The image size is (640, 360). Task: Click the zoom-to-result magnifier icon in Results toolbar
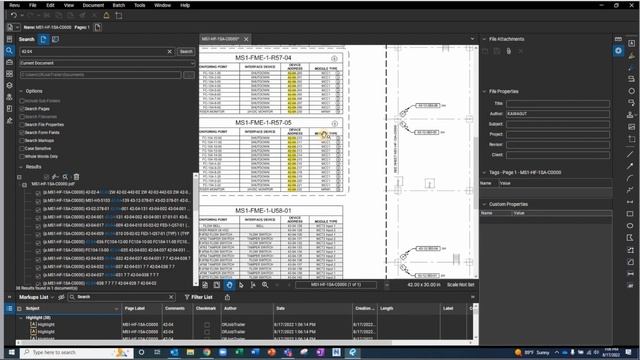pyautogui.click(x=65, y=177)
